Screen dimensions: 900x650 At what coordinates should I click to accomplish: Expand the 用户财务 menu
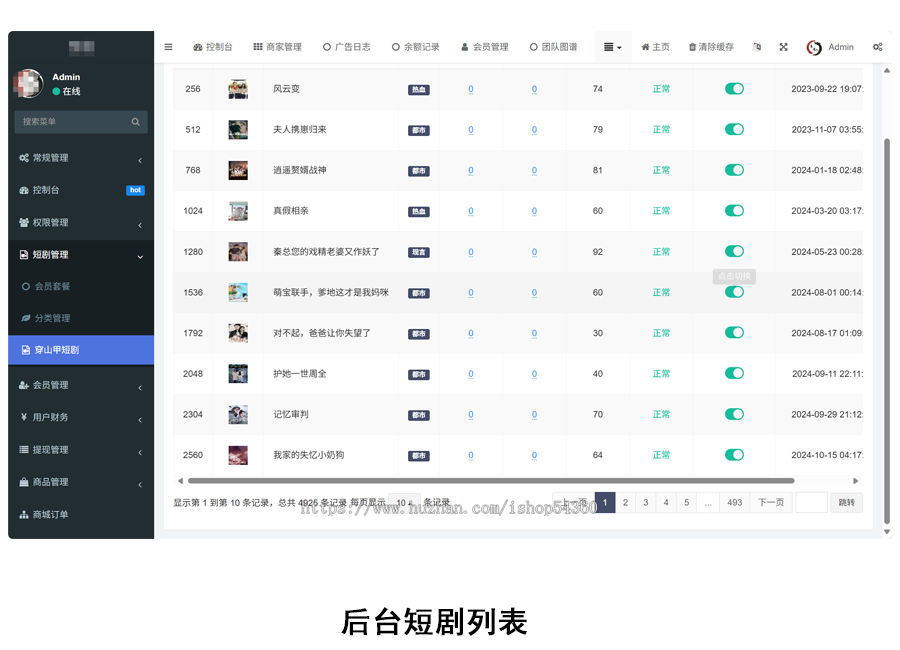point(81,417)
